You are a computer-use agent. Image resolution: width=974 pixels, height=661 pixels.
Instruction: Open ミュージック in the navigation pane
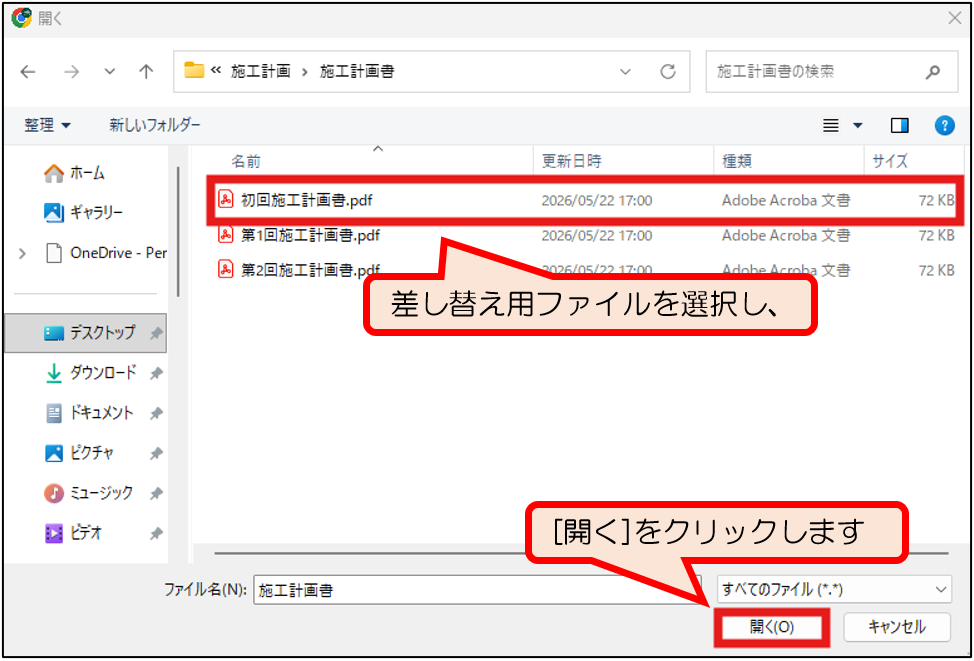click(x=88, y=493)
